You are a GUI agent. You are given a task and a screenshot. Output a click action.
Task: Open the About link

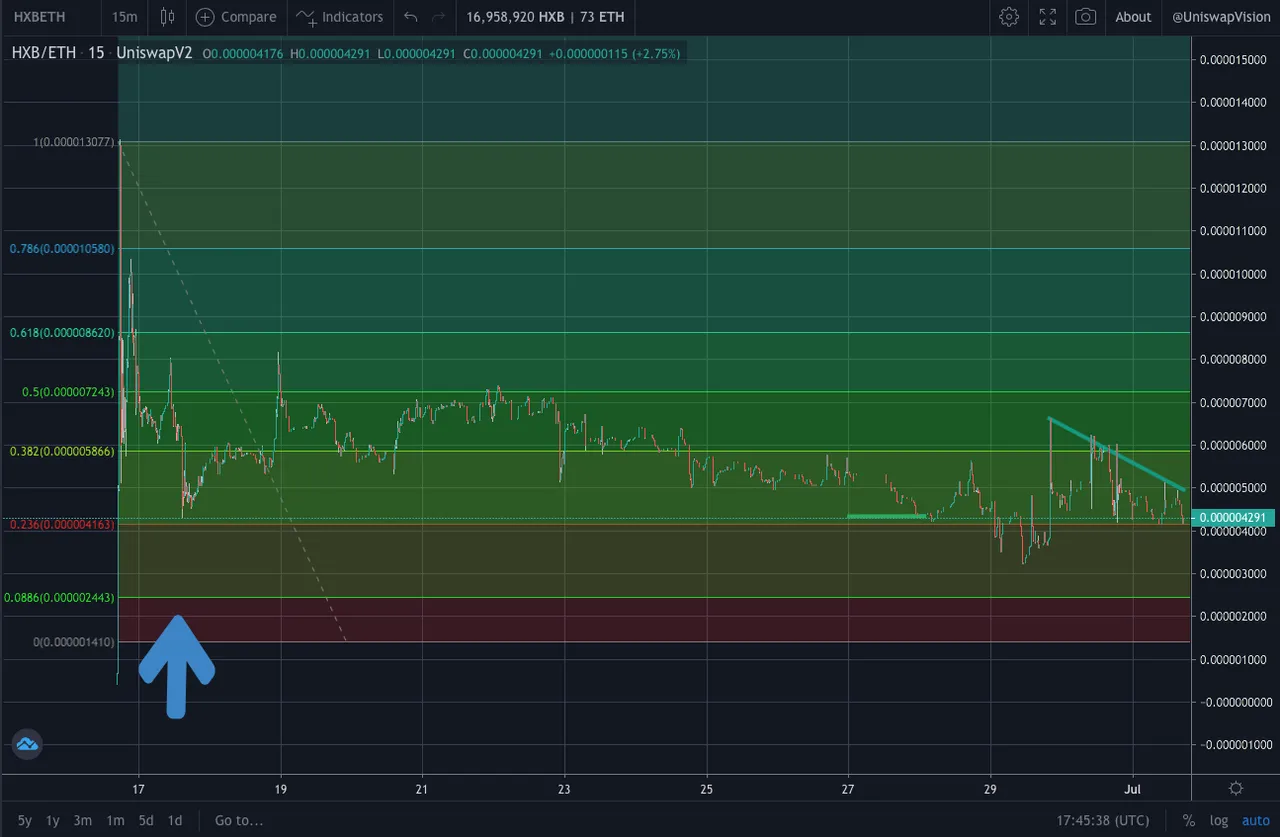(x=1133, y=17)
